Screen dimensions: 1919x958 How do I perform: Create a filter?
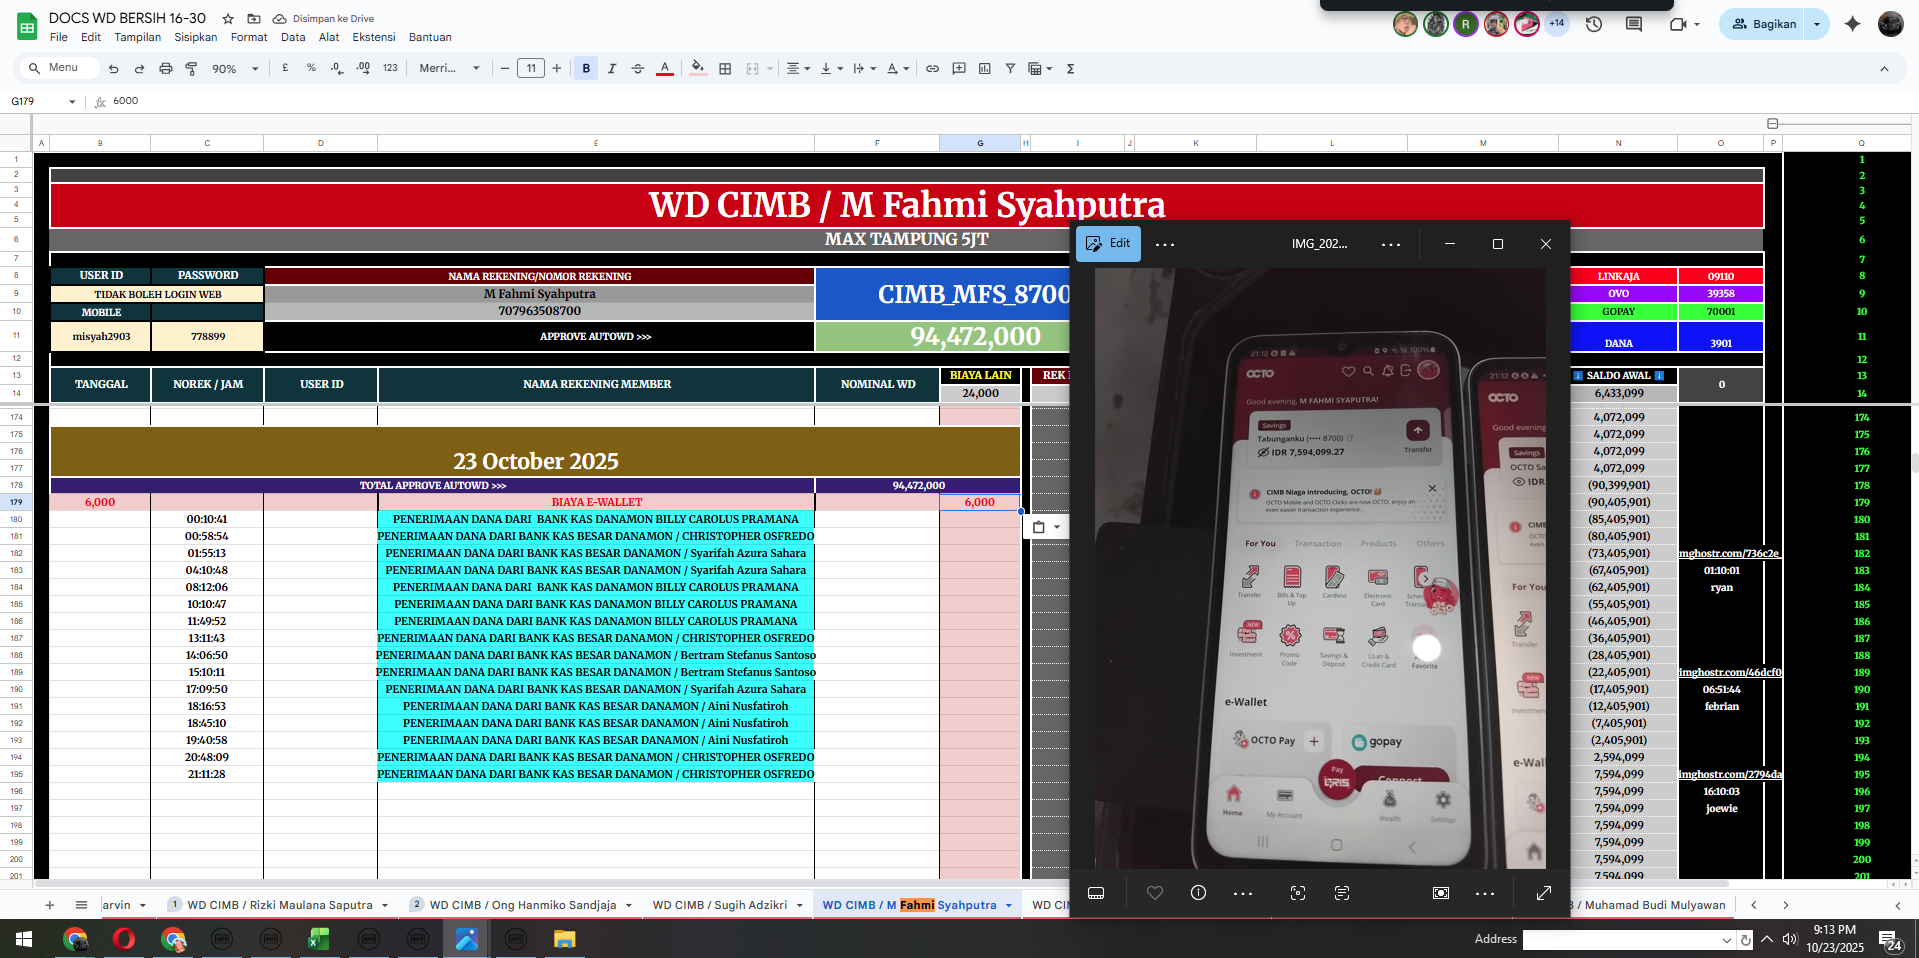pyautogui.click(x=1010, y=68)
